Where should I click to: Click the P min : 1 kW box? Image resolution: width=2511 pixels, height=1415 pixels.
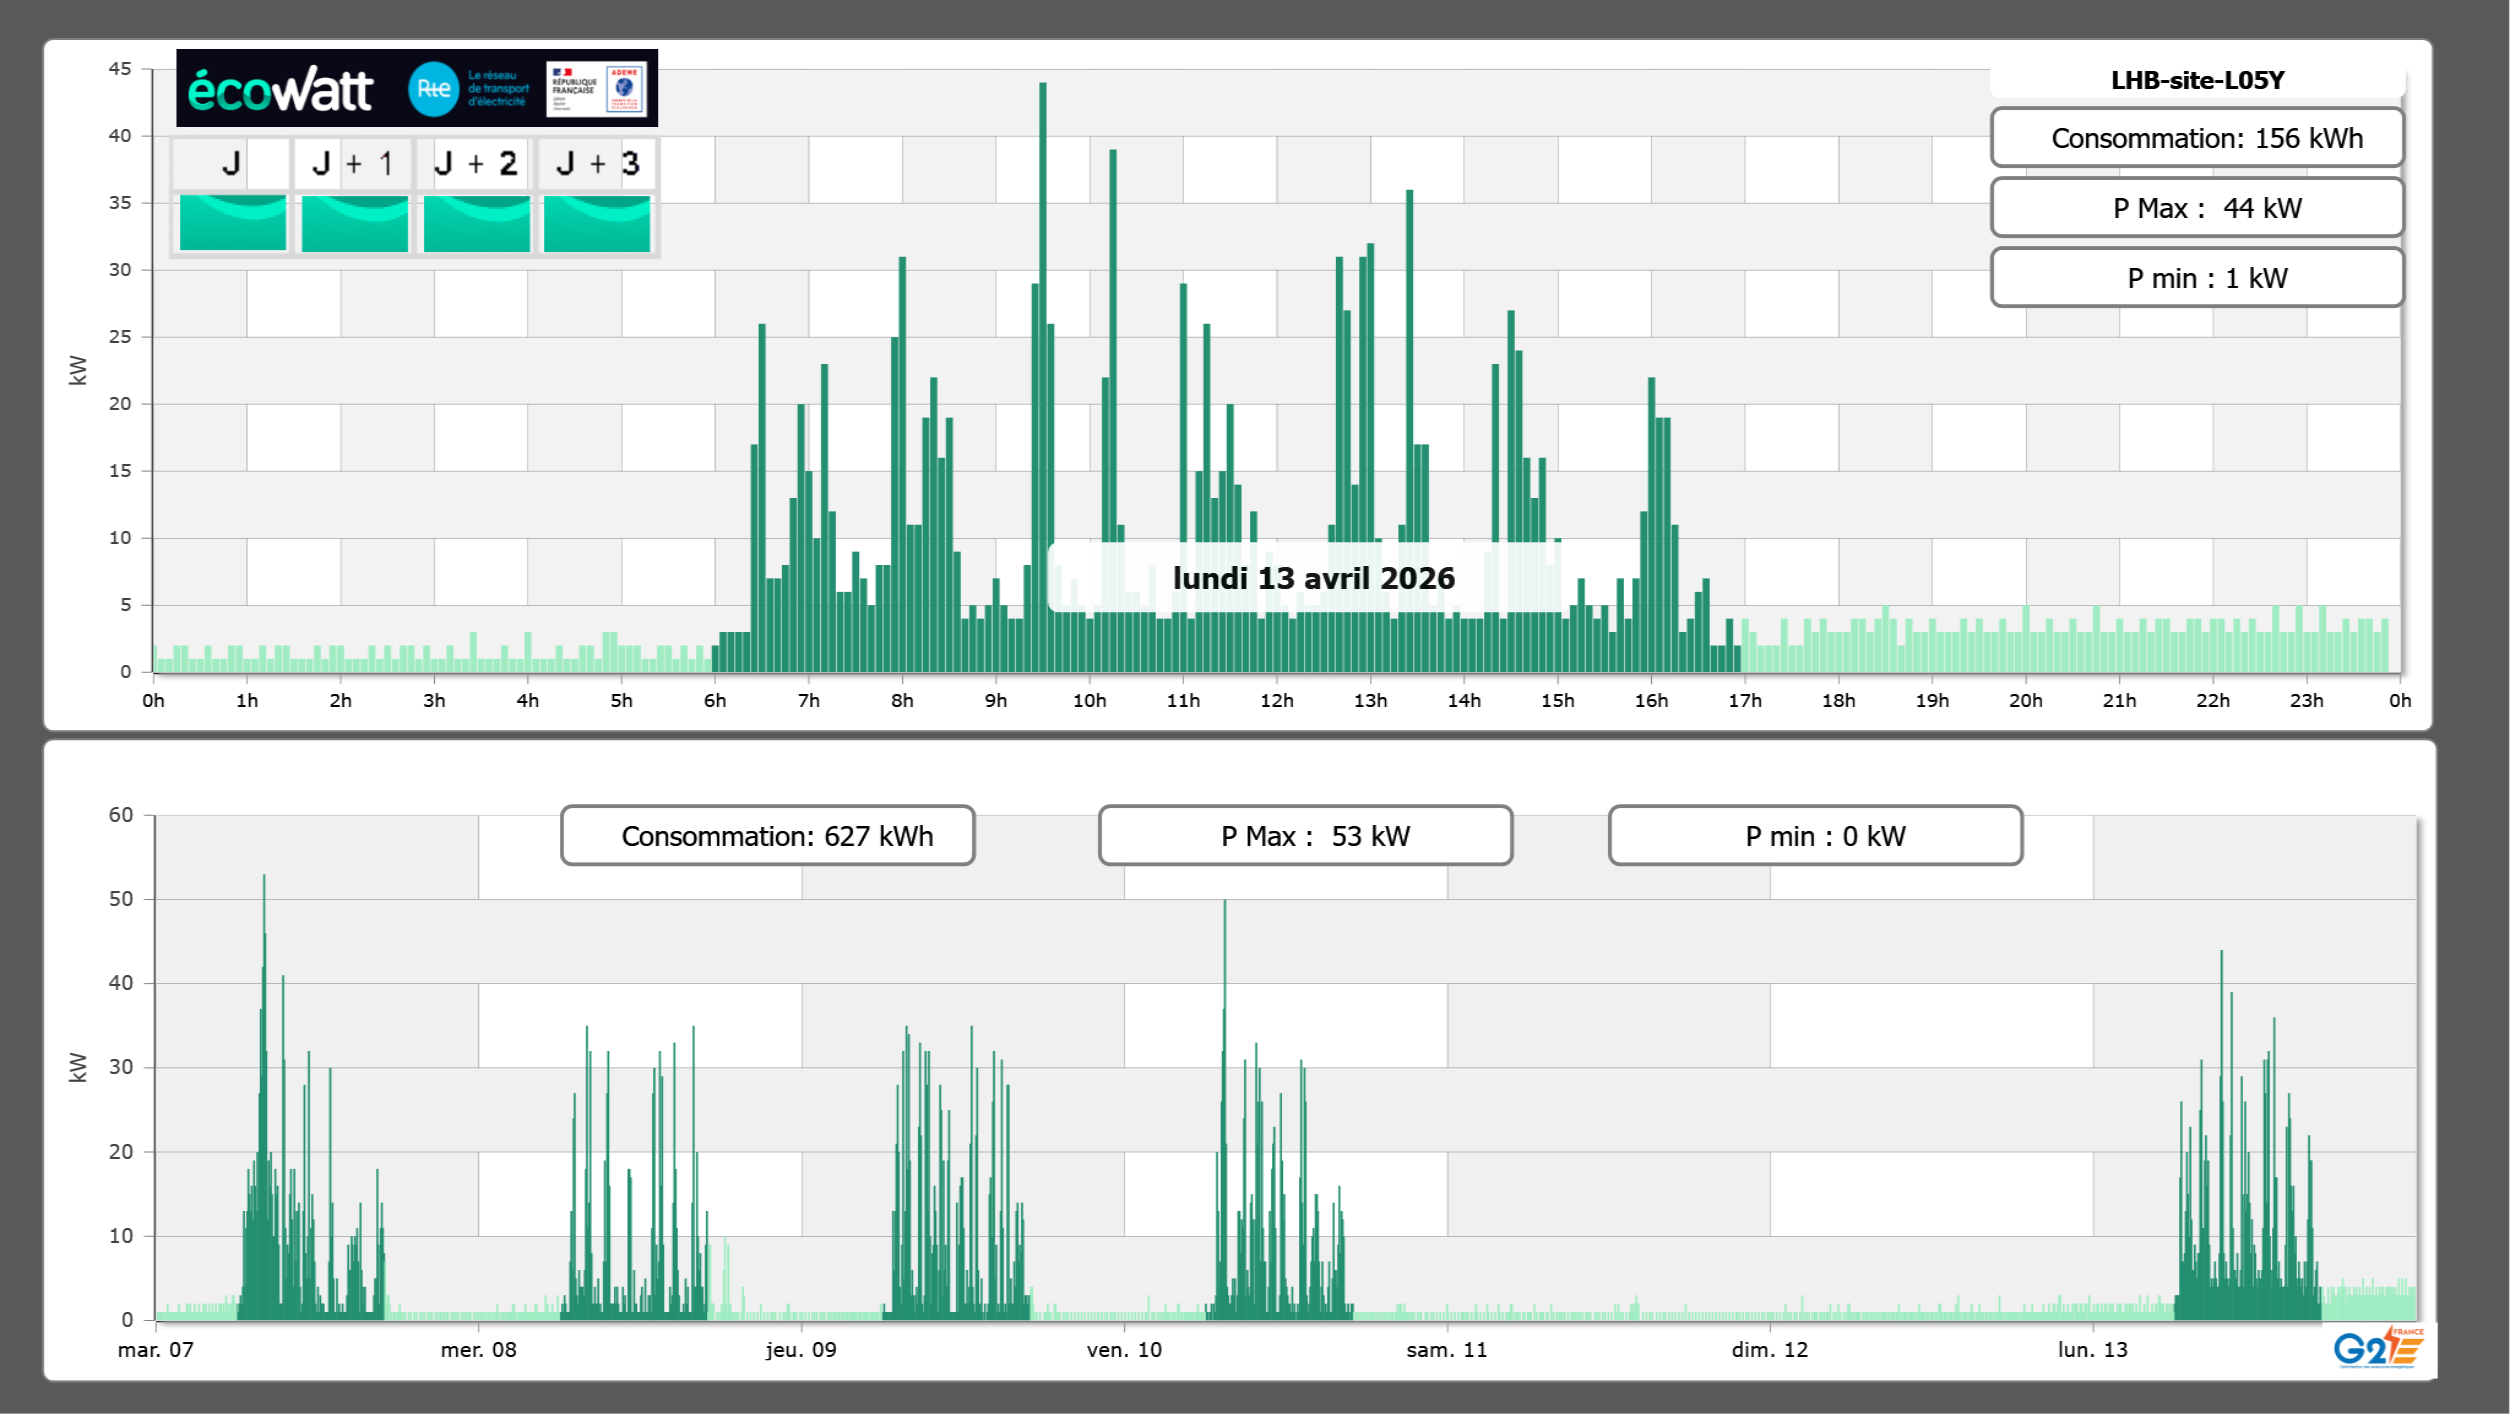pyautogui.click(x=2197, y=278)
